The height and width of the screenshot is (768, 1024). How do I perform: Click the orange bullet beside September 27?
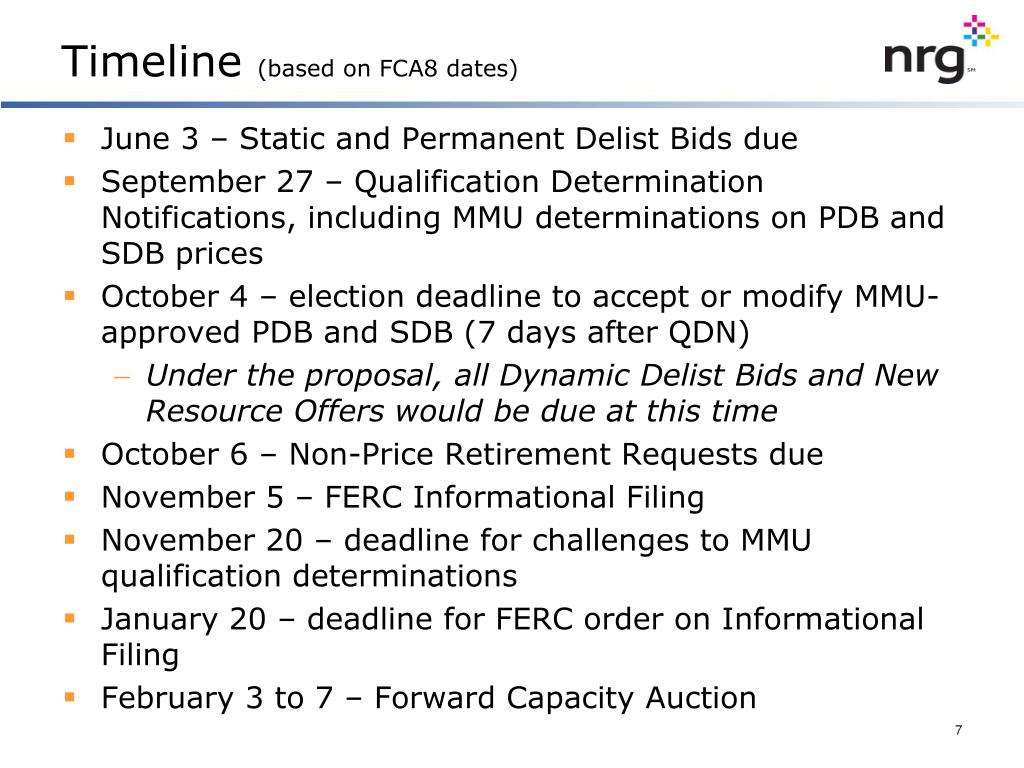(x=70, y=180)
